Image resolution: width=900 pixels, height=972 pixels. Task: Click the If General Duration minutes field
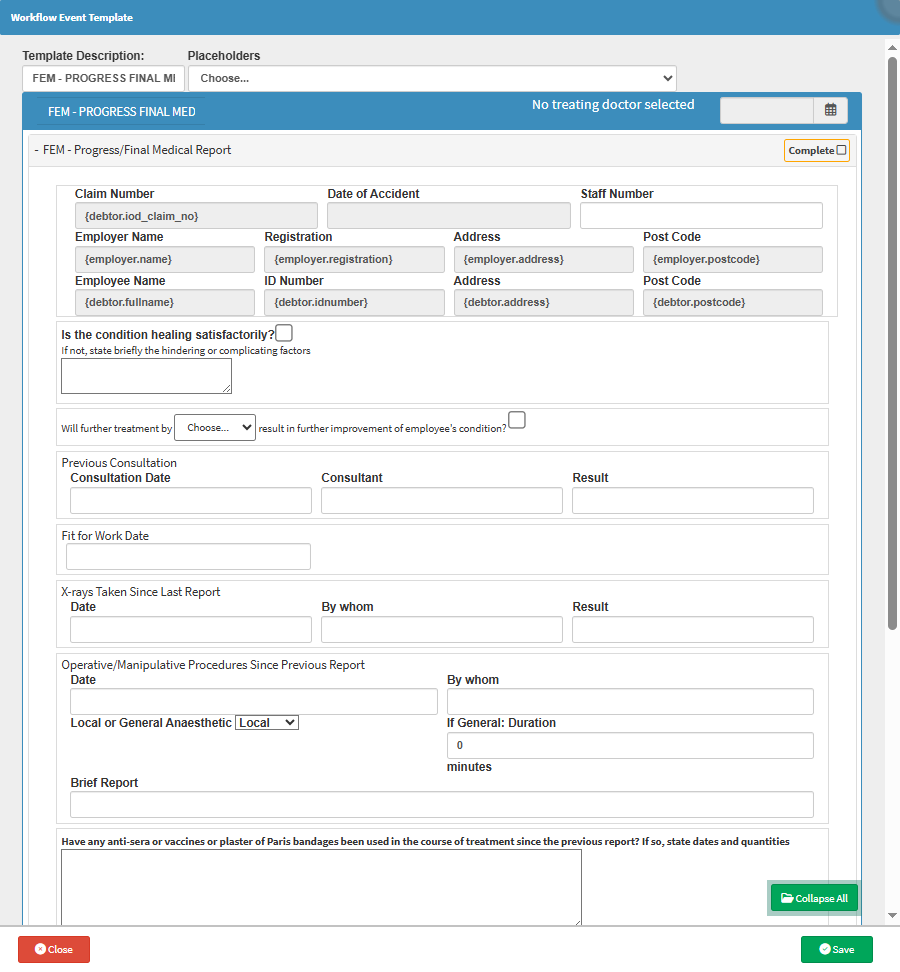click(x=629, y=745)
